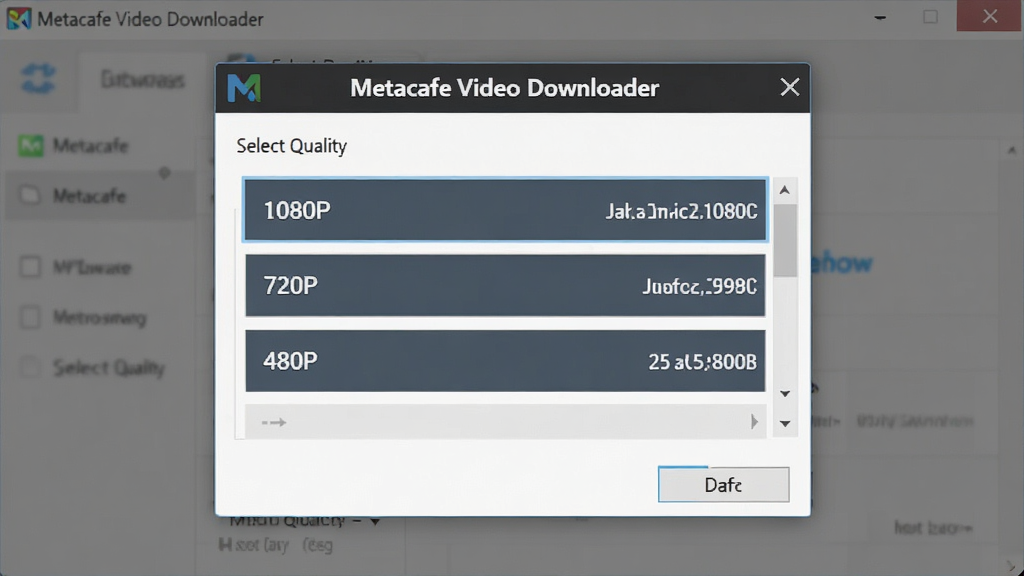
Task: Maximize the main application window
Action: point(931,17)
